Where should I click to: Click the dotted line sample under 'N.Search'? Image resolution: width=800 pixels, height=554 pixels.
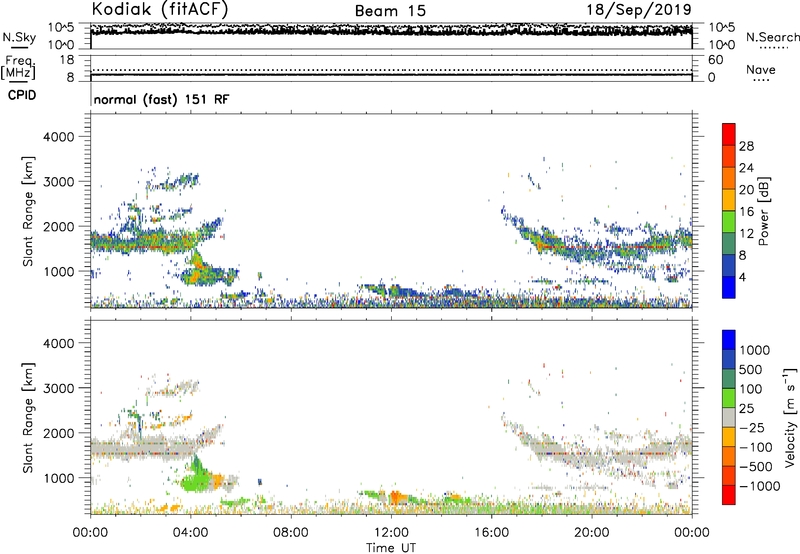coord(773,48)
